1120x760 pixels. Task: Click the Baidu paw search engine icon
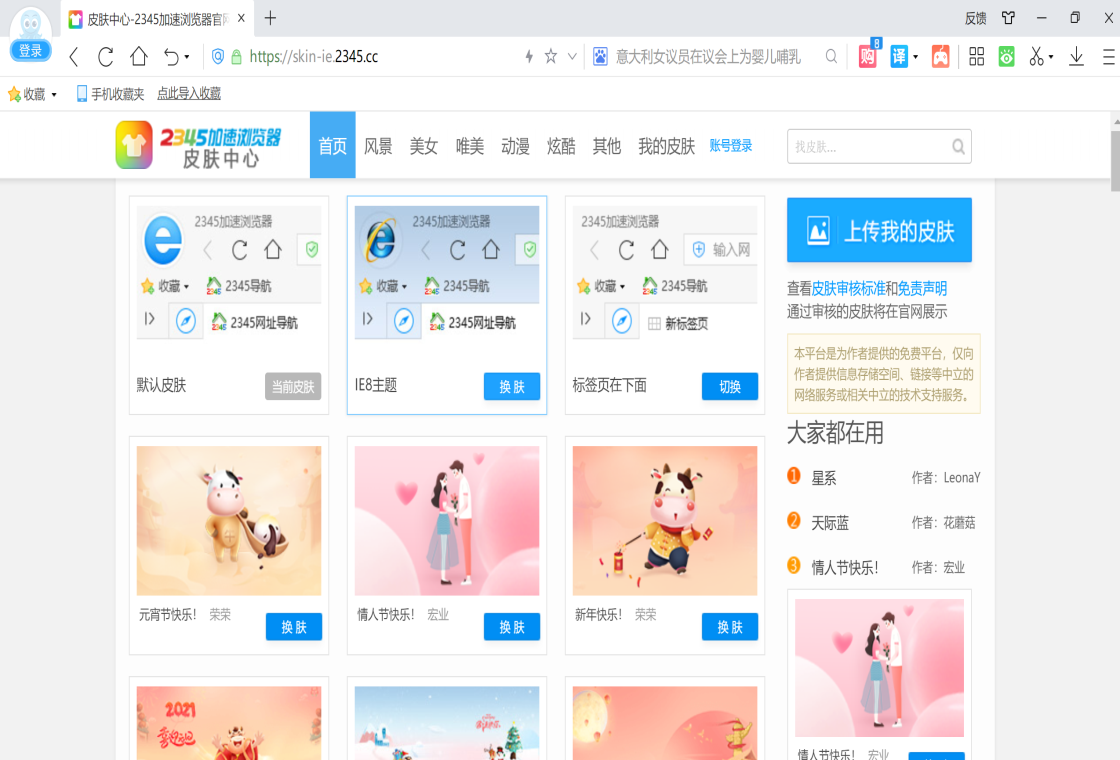click(x=601, y=56)
